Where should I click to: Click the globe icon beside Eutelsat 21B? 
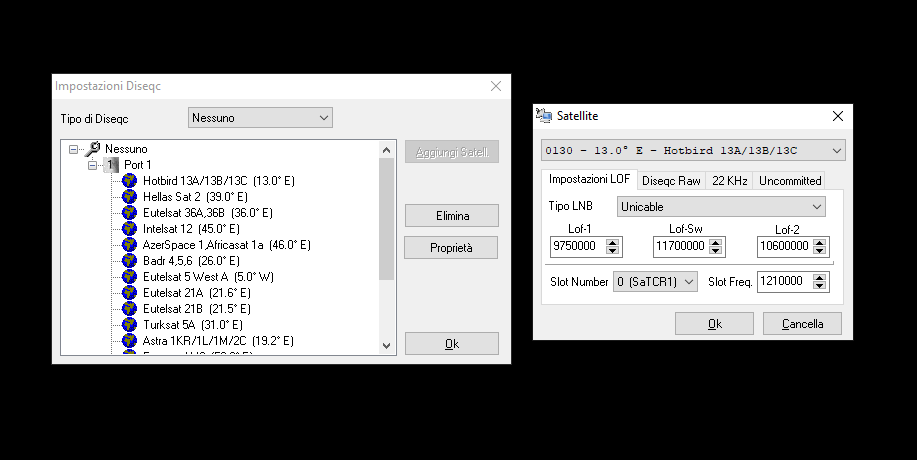click(x=129, y=309)
